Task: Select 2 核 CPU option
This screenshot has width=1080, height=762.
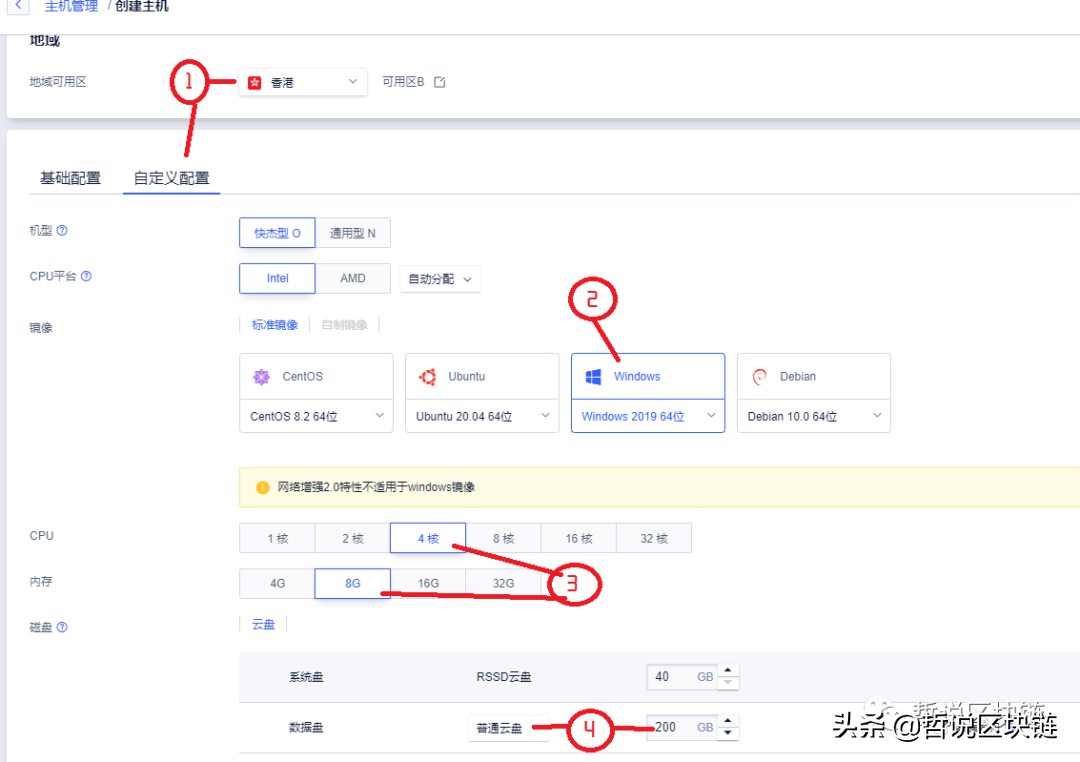Action: (353, 538)
